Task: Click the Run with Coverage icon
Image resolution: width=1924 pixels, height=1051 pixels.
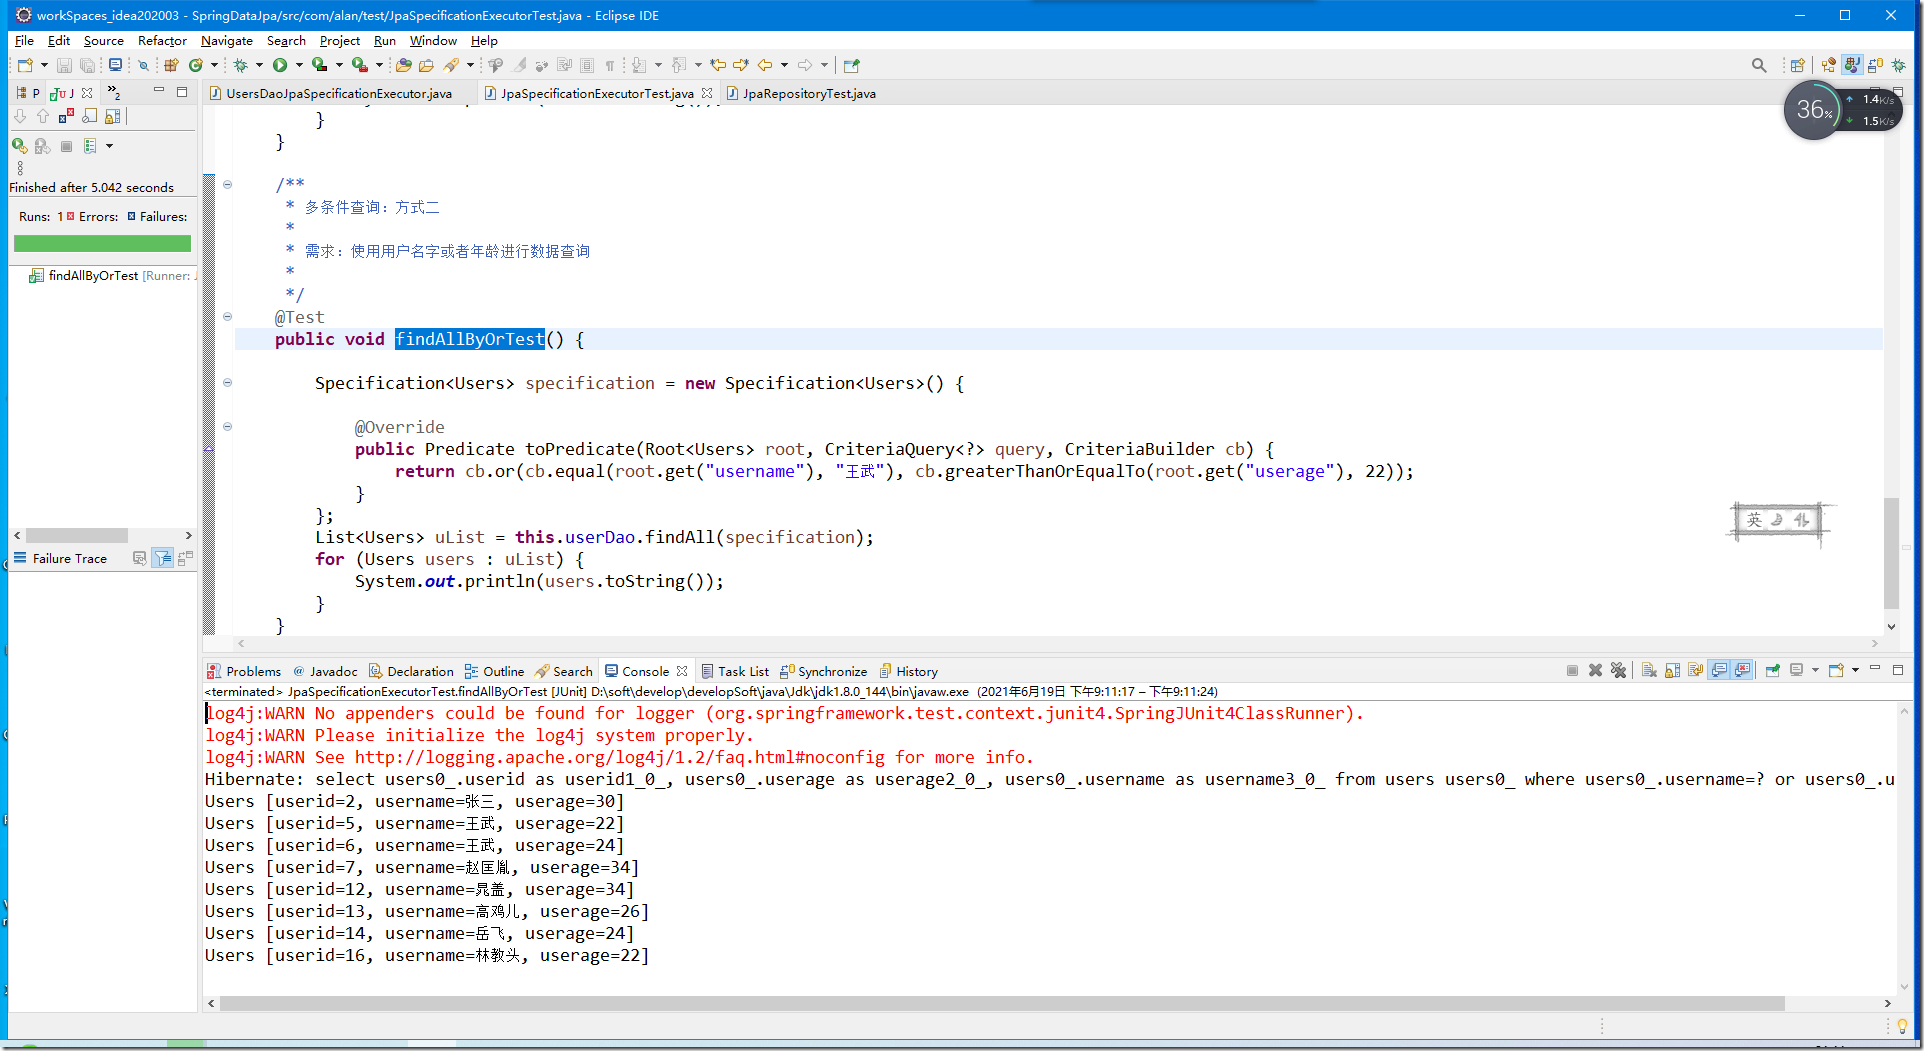Action: pos(319,65)
